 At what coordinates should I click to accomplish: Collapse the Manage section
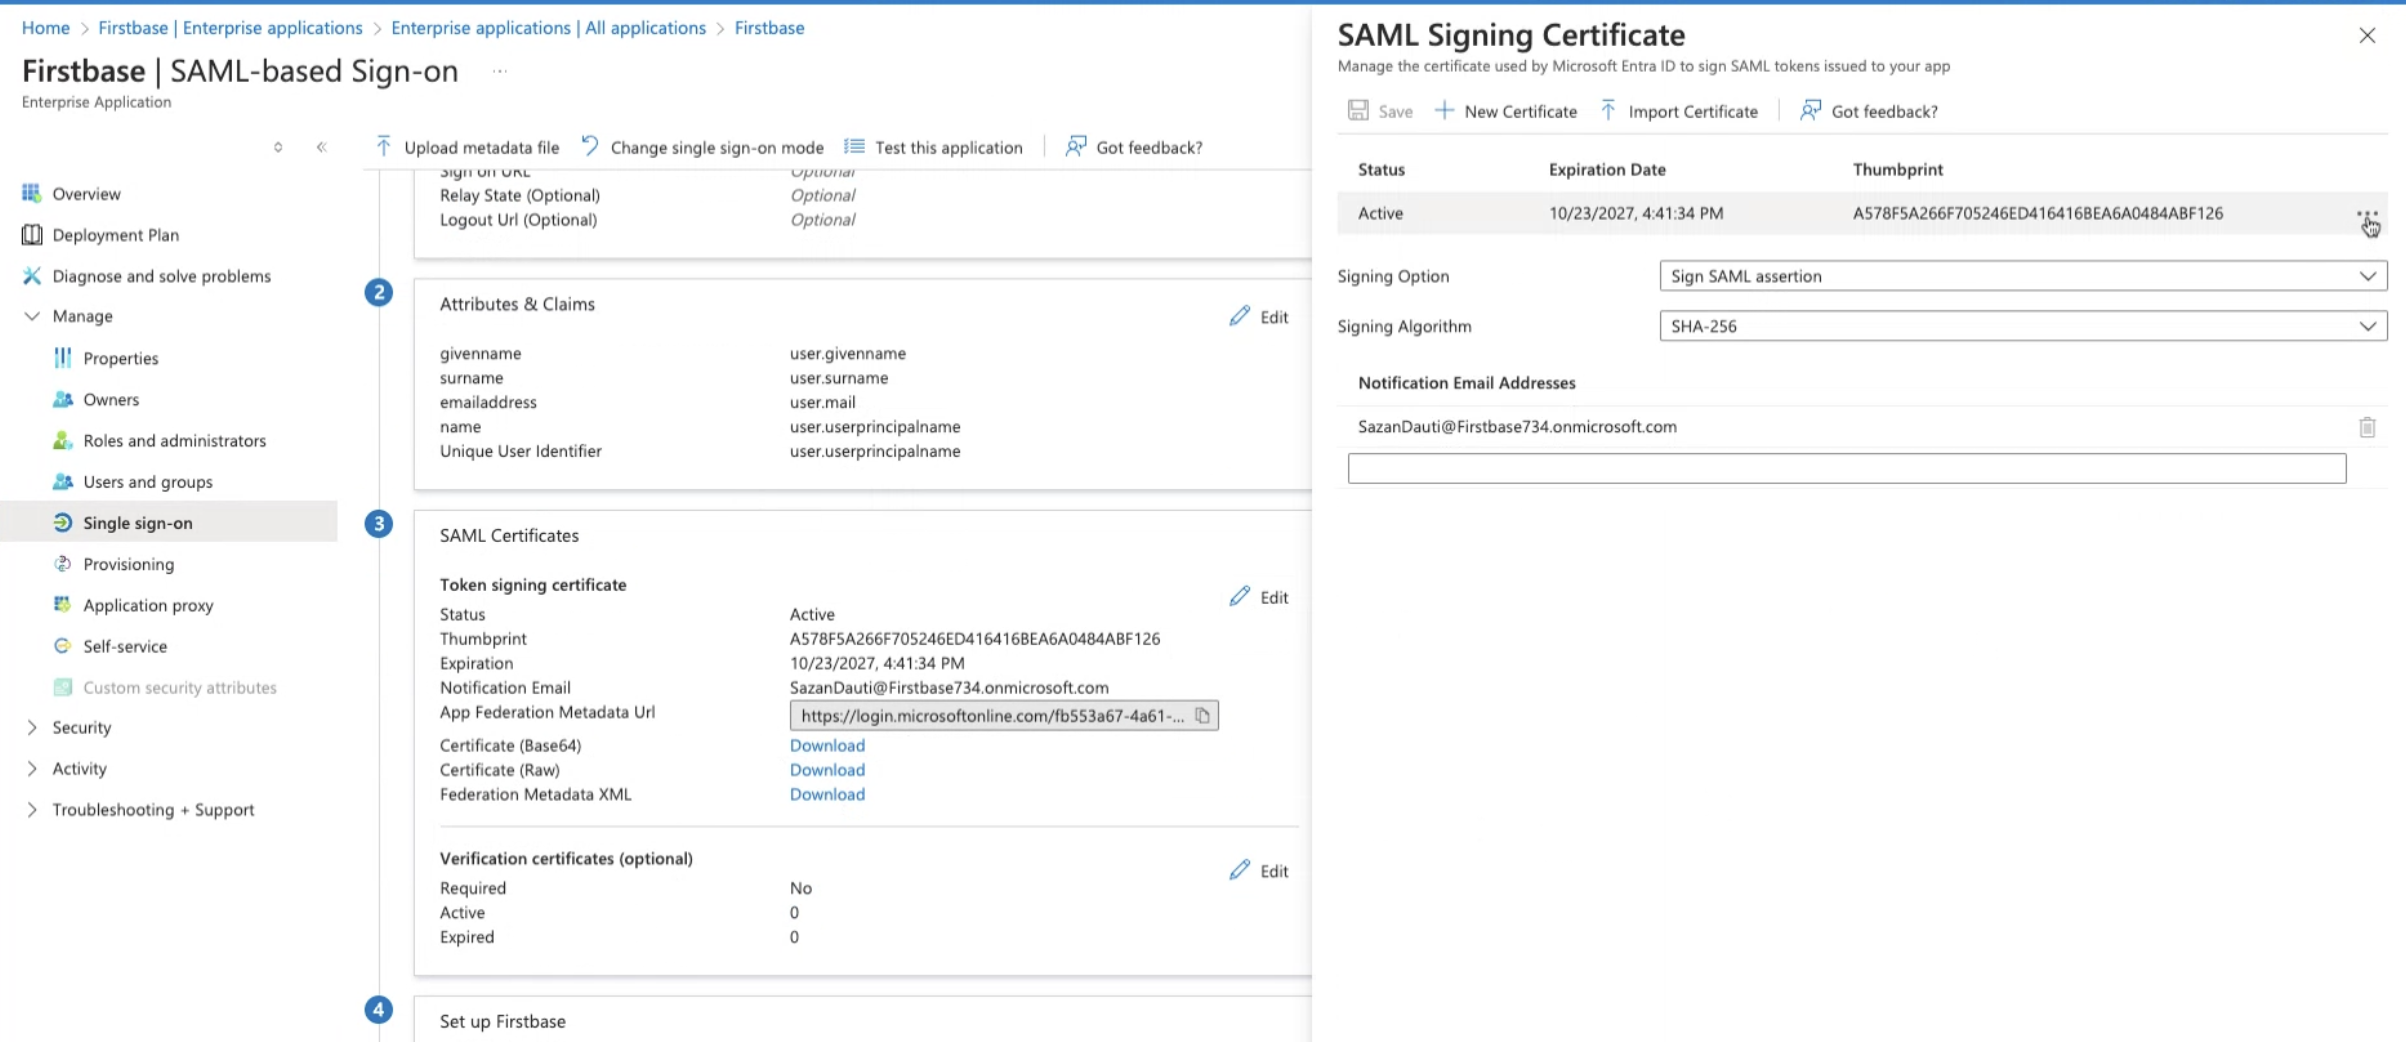[32, 316]
